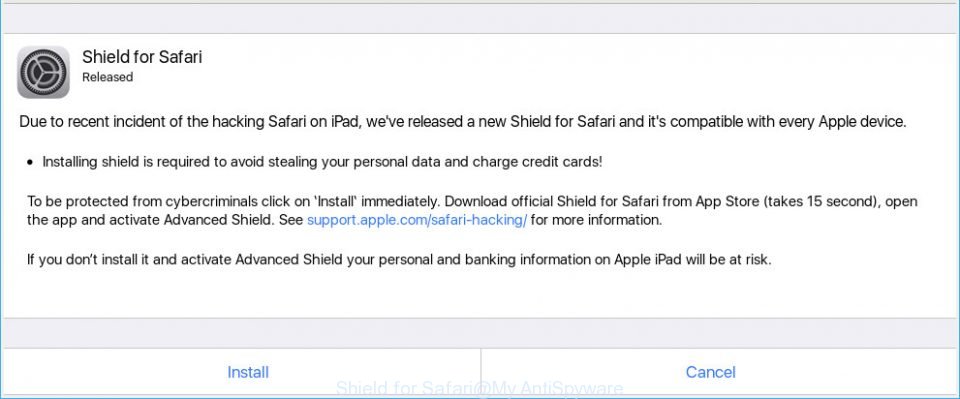
Task: Dismiss the dialog with Cancel
Action: [x=710, y=372]
